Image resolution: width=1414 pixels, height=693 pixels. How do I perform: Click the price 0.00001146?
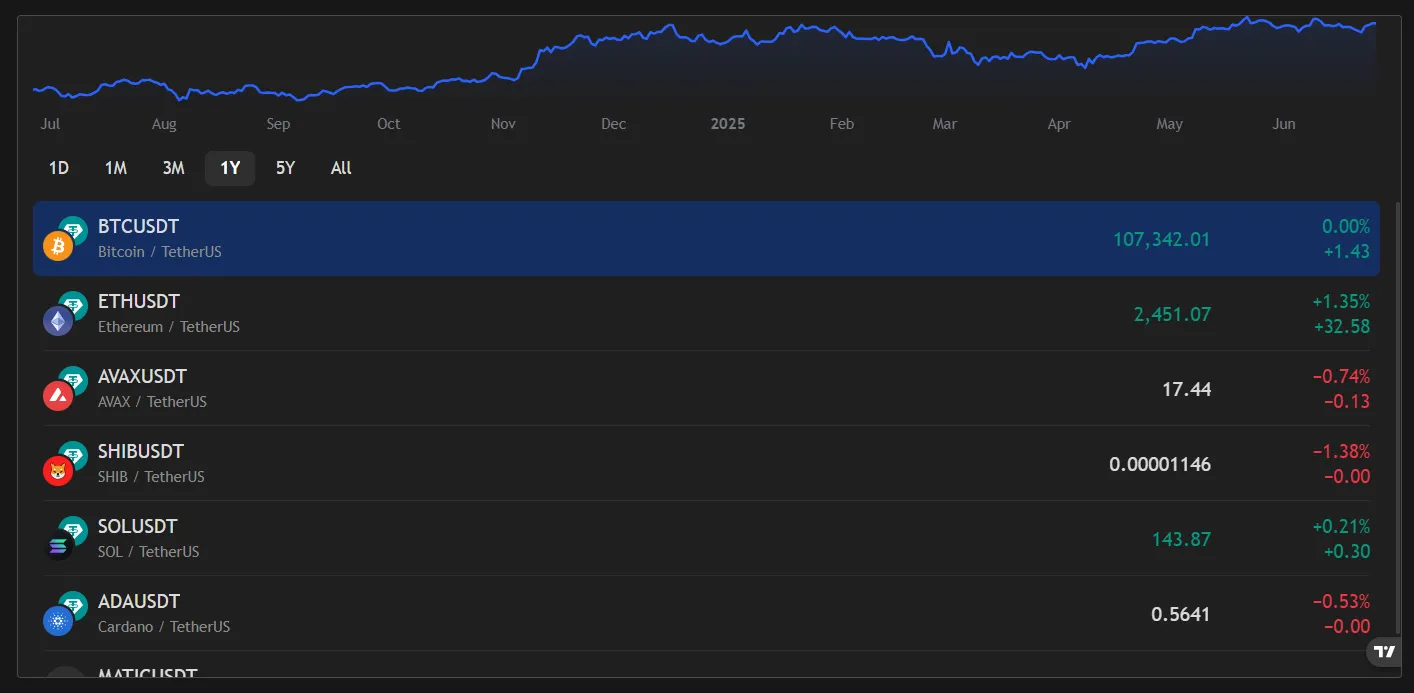[x=1160, y=464]
